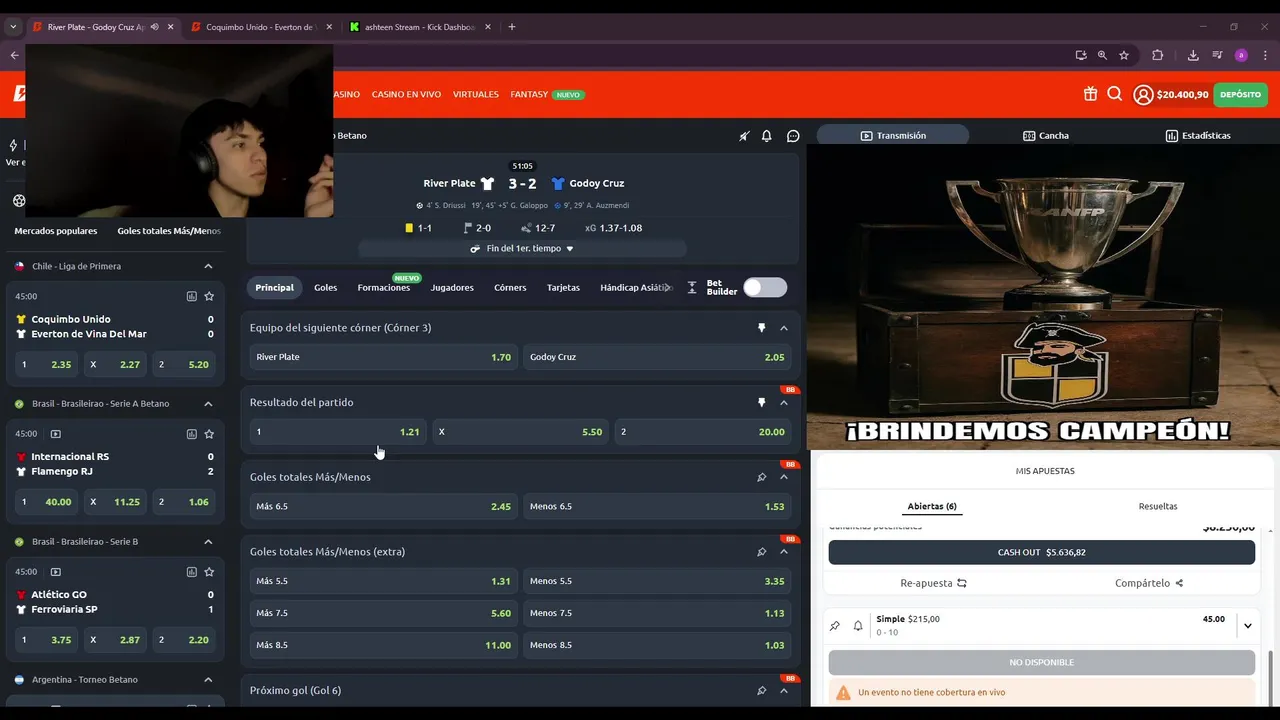The width and height of the screenshot is (1280, 720).
Task: Collapse Equipo del siguiente córner section
Action: click(784, 328)
